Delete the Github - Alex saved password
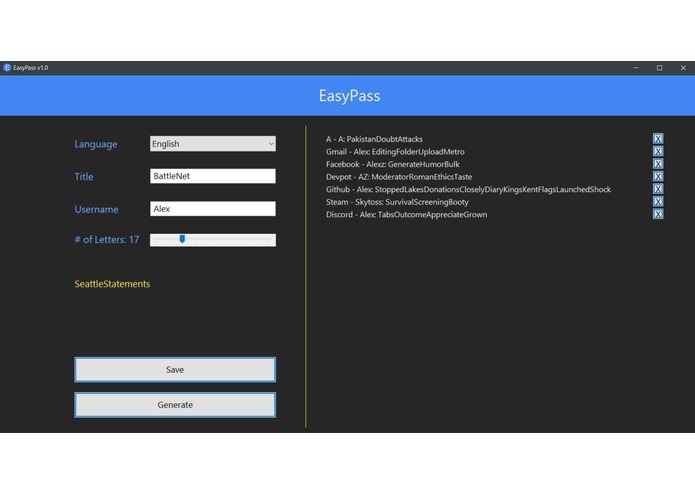The width and height of the screenshot is (695, 494). point(658,189)
